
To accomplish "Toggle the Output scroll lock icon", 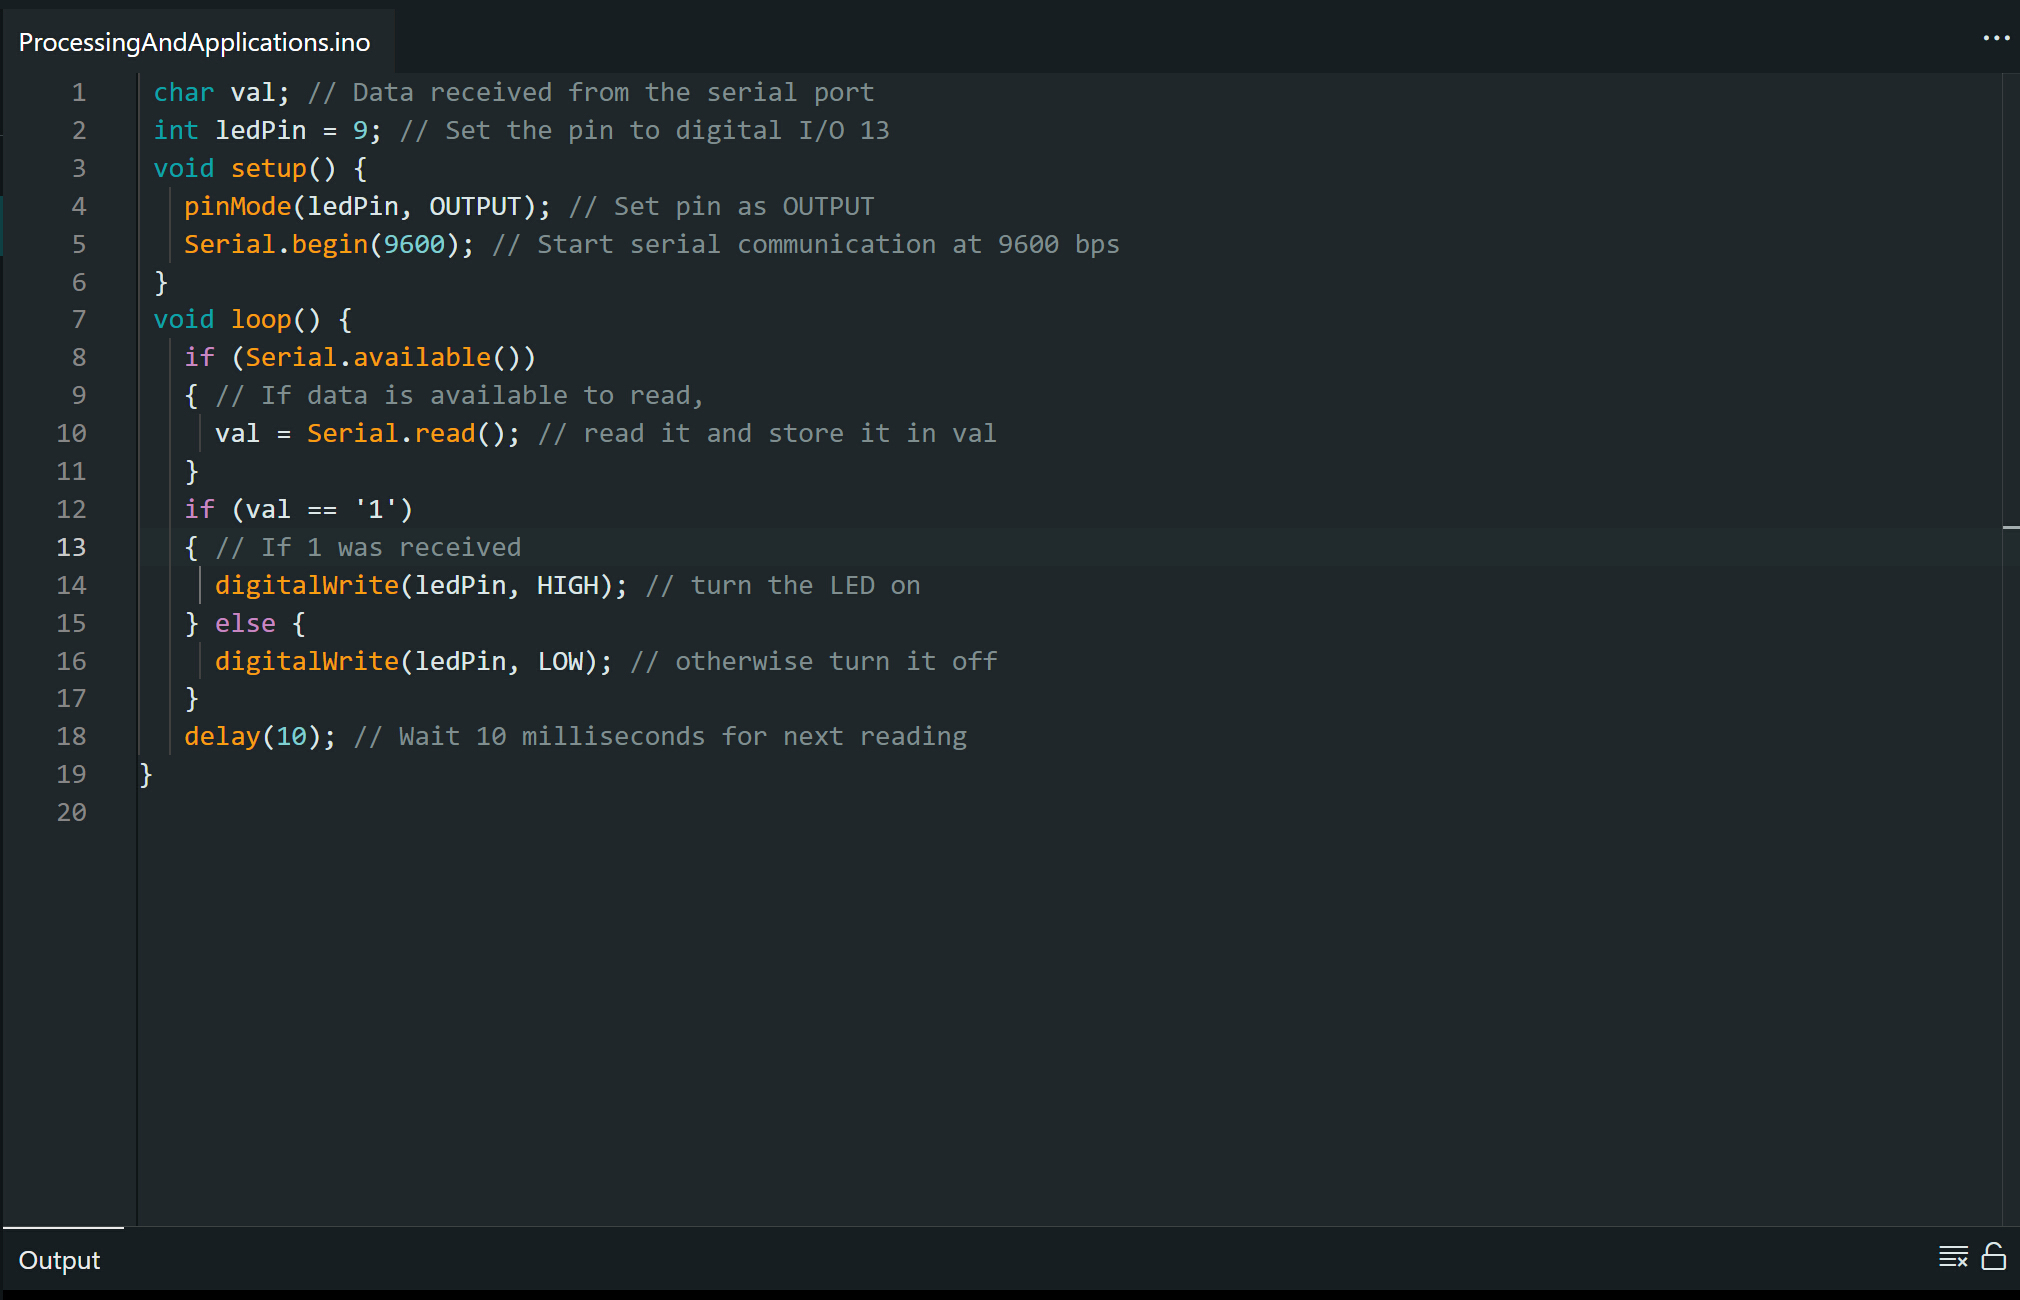I will click(1994, 1257).
